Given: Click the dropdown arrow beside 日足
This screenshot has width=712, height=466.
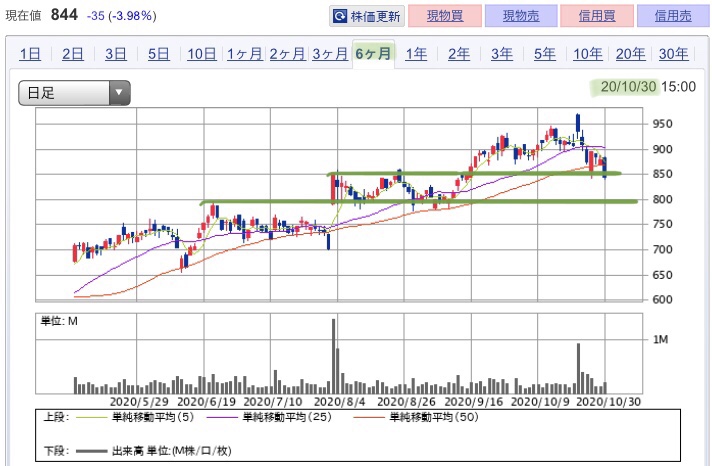Looking at the screenshot, I should (x=119, y=93).
